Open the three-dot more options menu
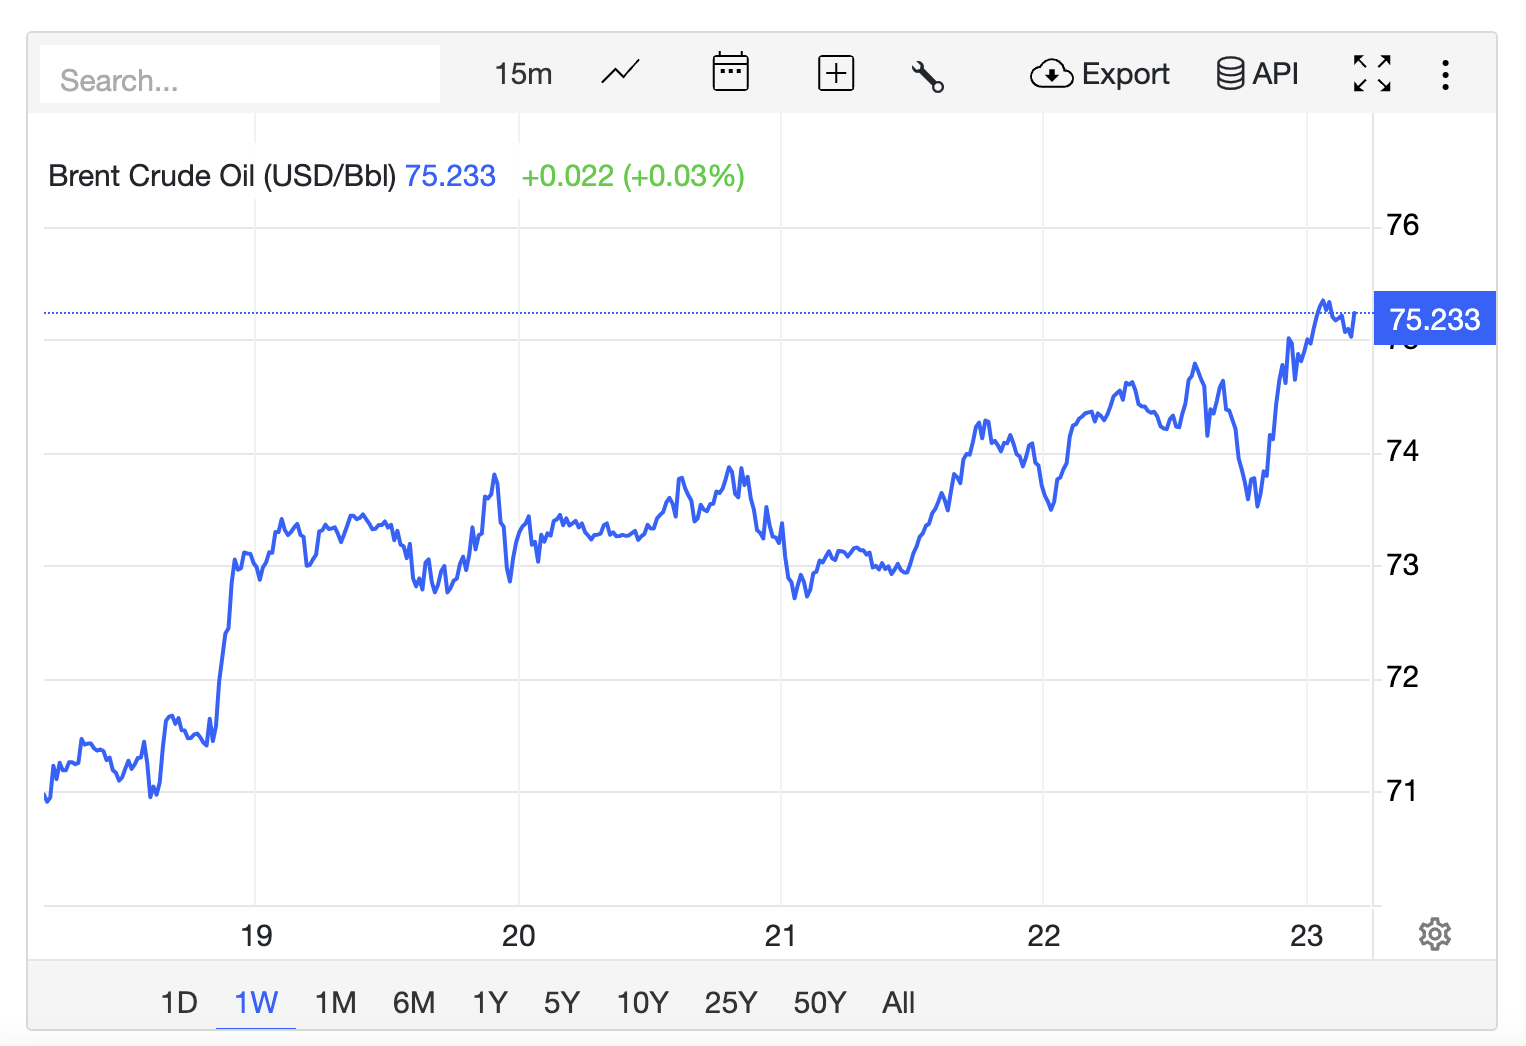This screenshot has width=1526, height=1046. pos(1445,75)
